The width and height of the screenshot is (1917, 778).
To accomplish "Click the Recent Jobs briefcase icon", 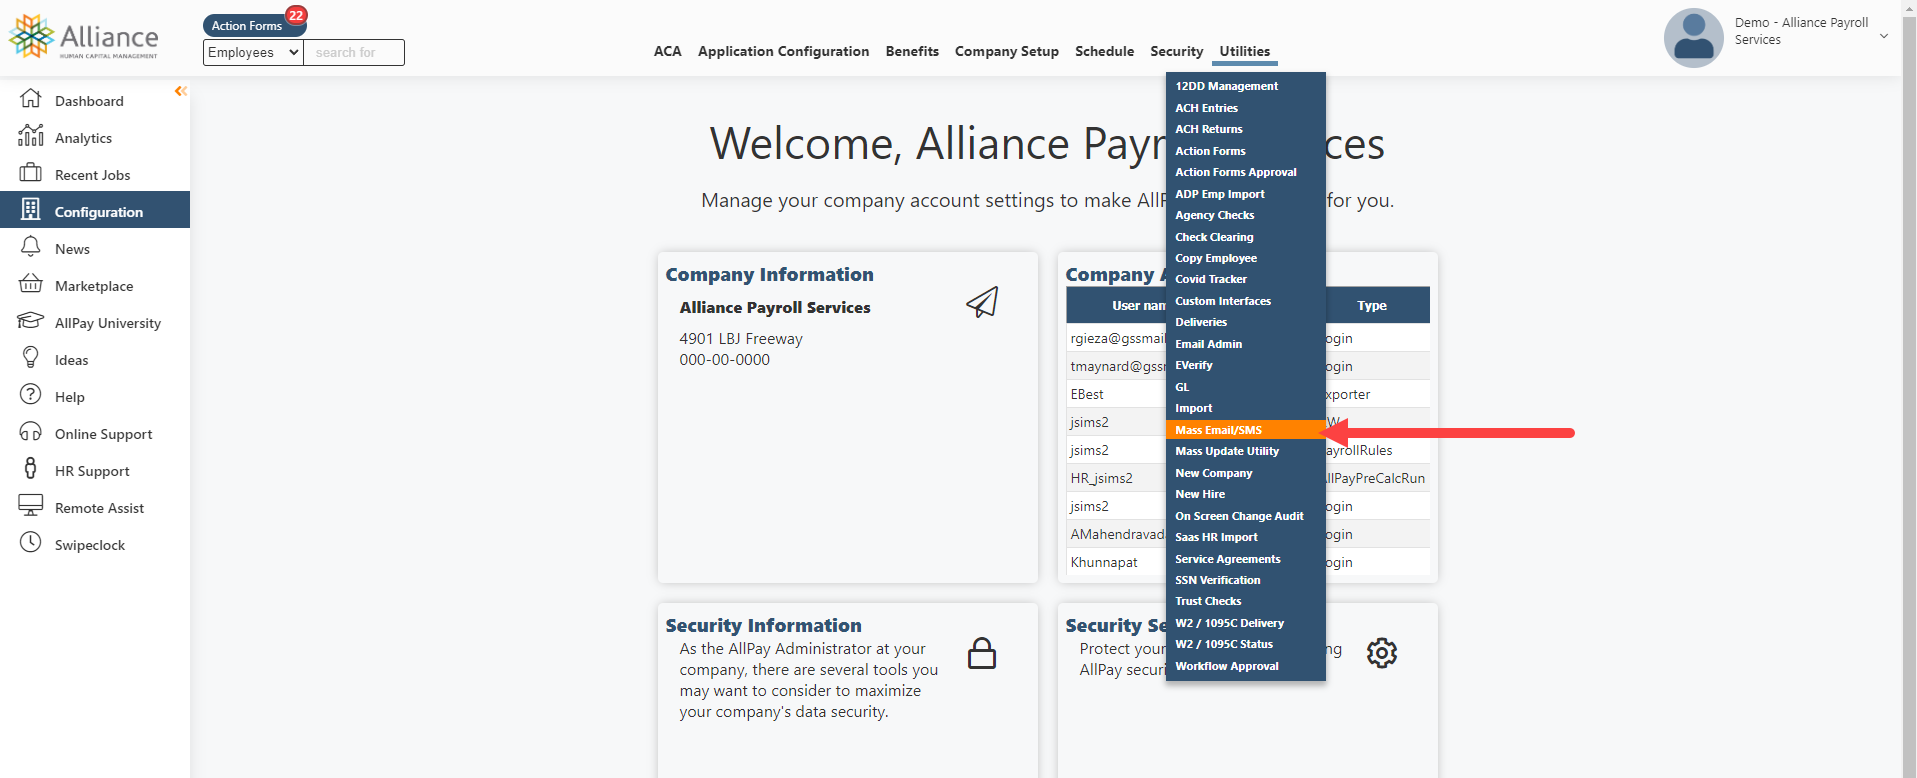I will pos(31,172).
